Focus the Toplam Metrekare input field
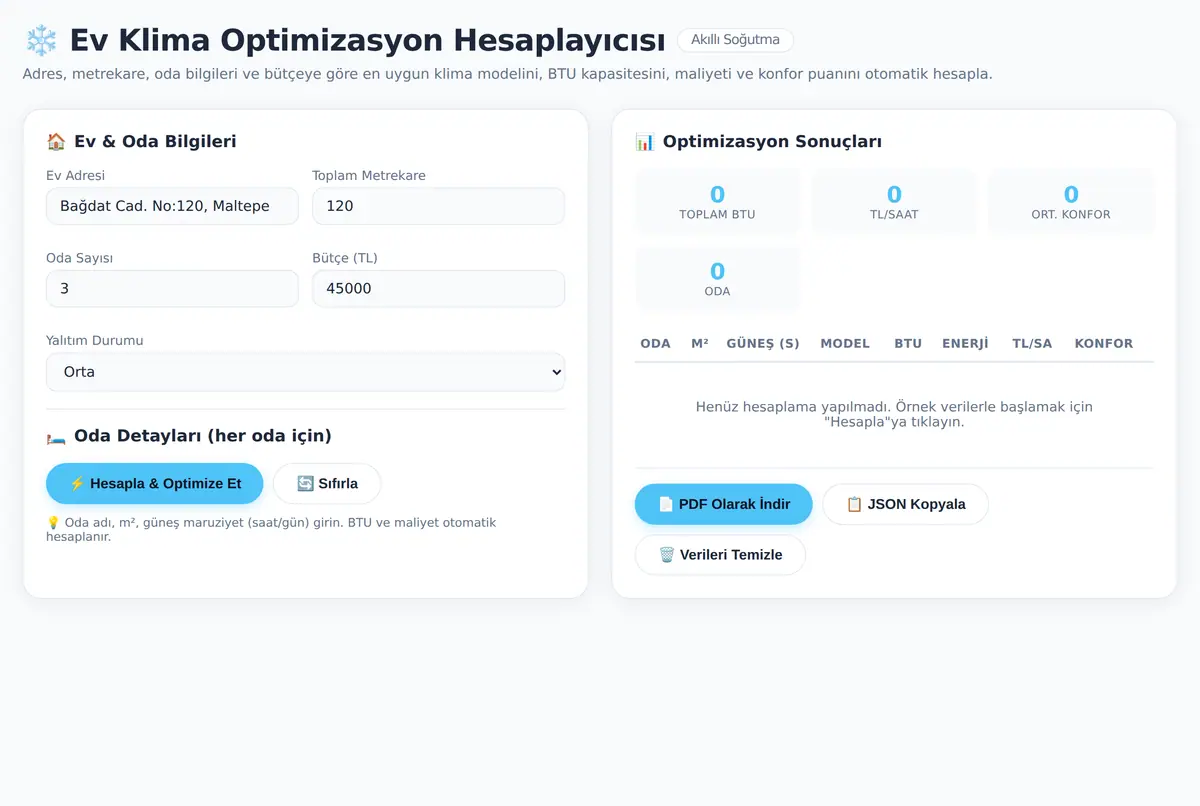Image resolution: width=1200 pixels, height=806 pixels. click(x=438, y=206)
